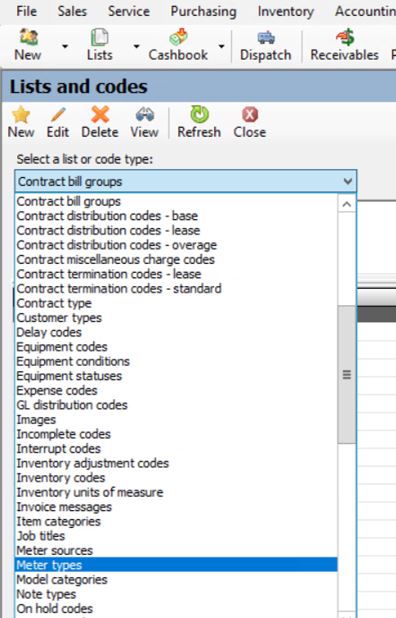Select Contract type in the list

click(x=176, y=303)
